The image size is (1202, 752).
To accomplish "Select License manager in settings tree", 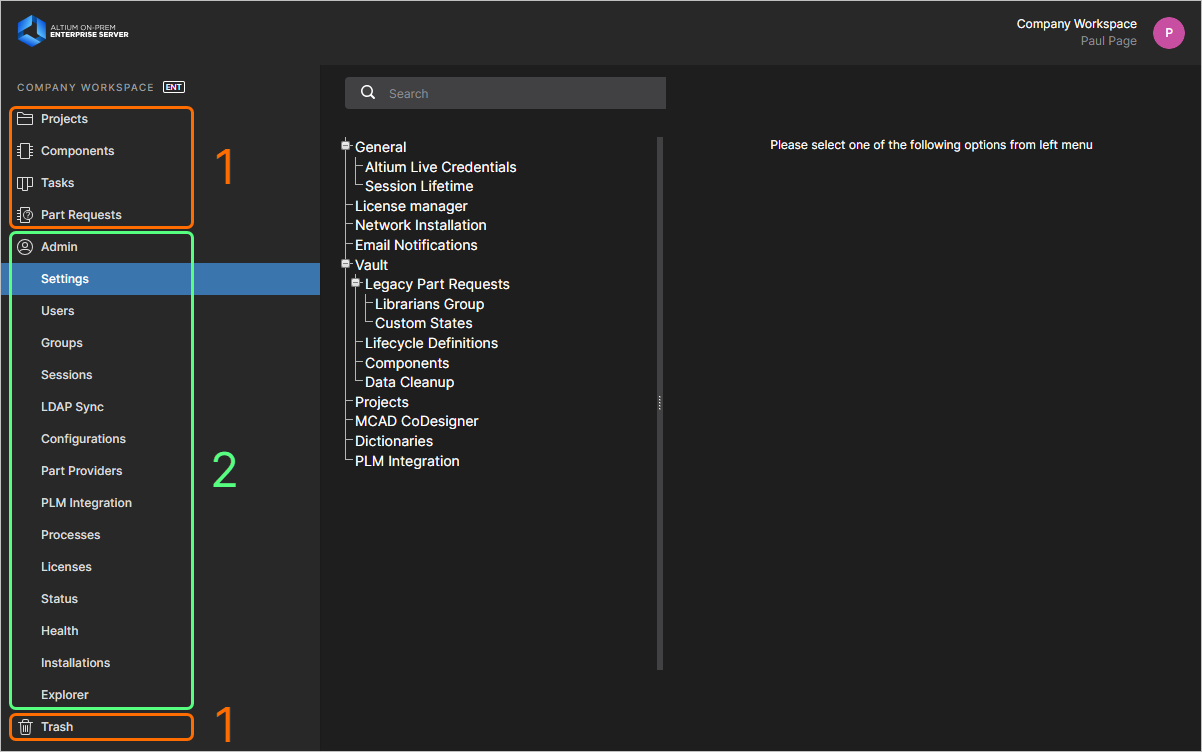I will pyautogui.click(x=411, y=206).
